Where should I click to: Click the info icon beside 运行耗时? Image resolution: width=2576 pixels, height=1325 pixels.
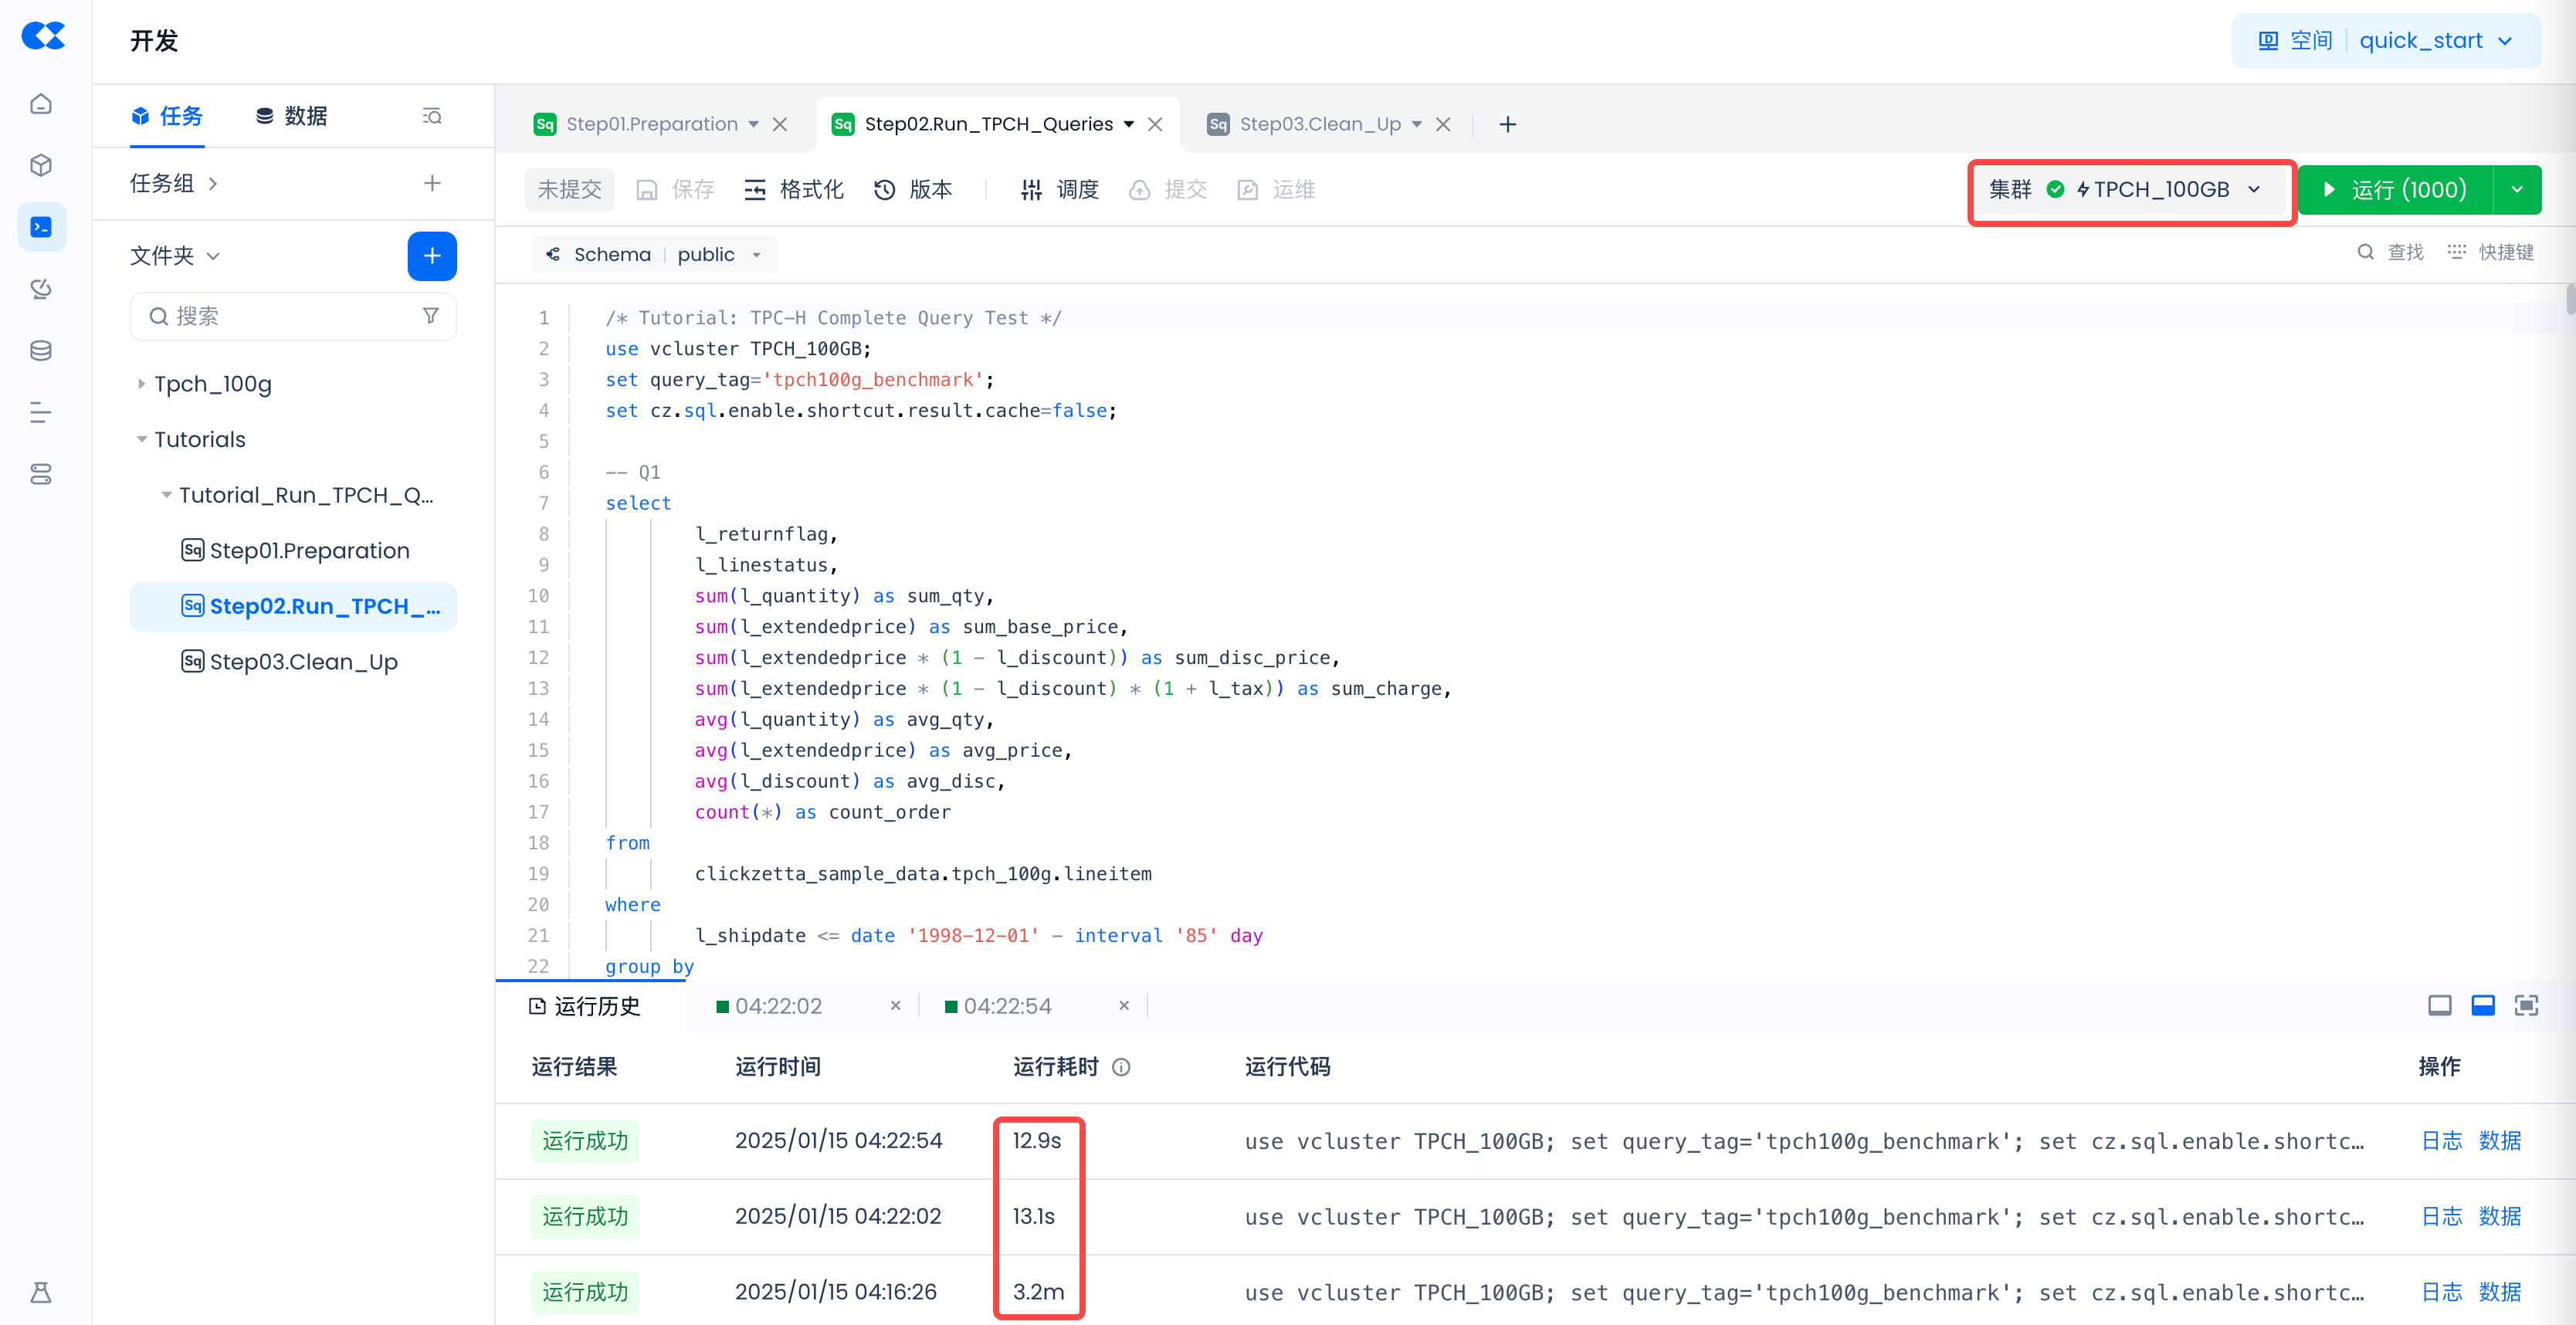pos(1121,1067)
